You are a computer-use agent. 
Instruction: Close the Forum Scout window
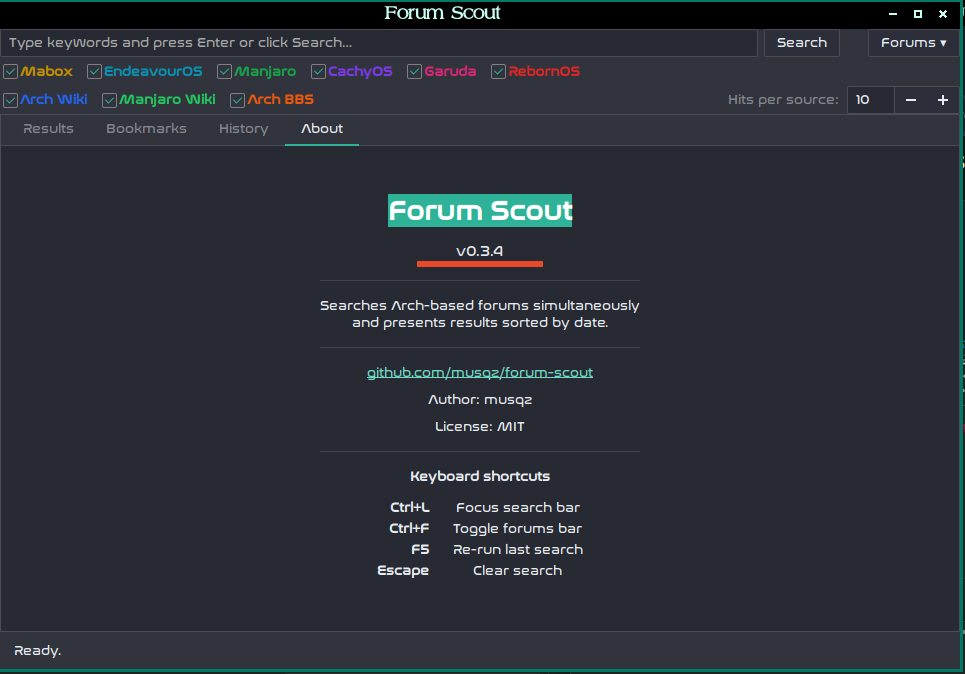[x=942, y=14]
